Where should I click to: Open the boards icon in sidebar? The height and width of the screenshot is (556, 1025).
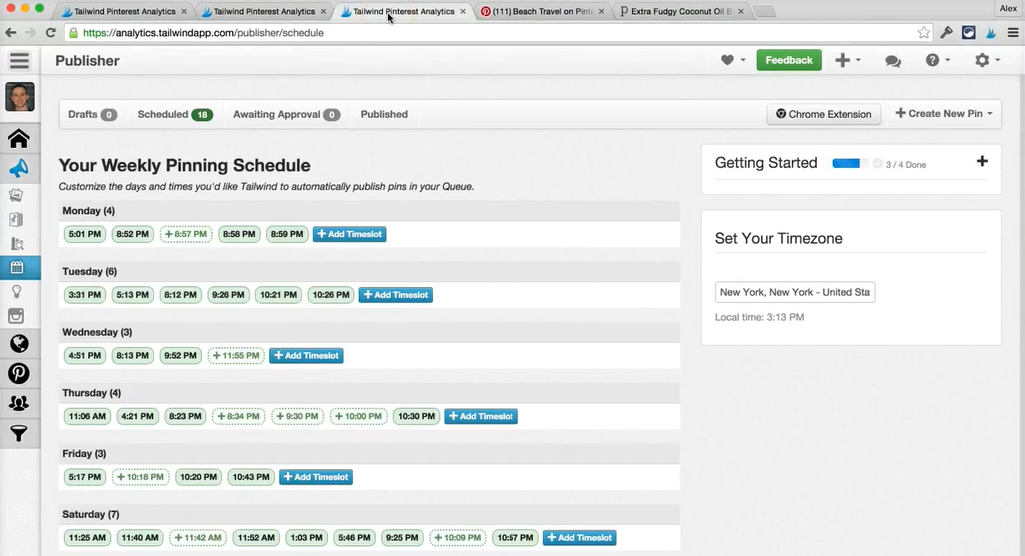point(17,220)
